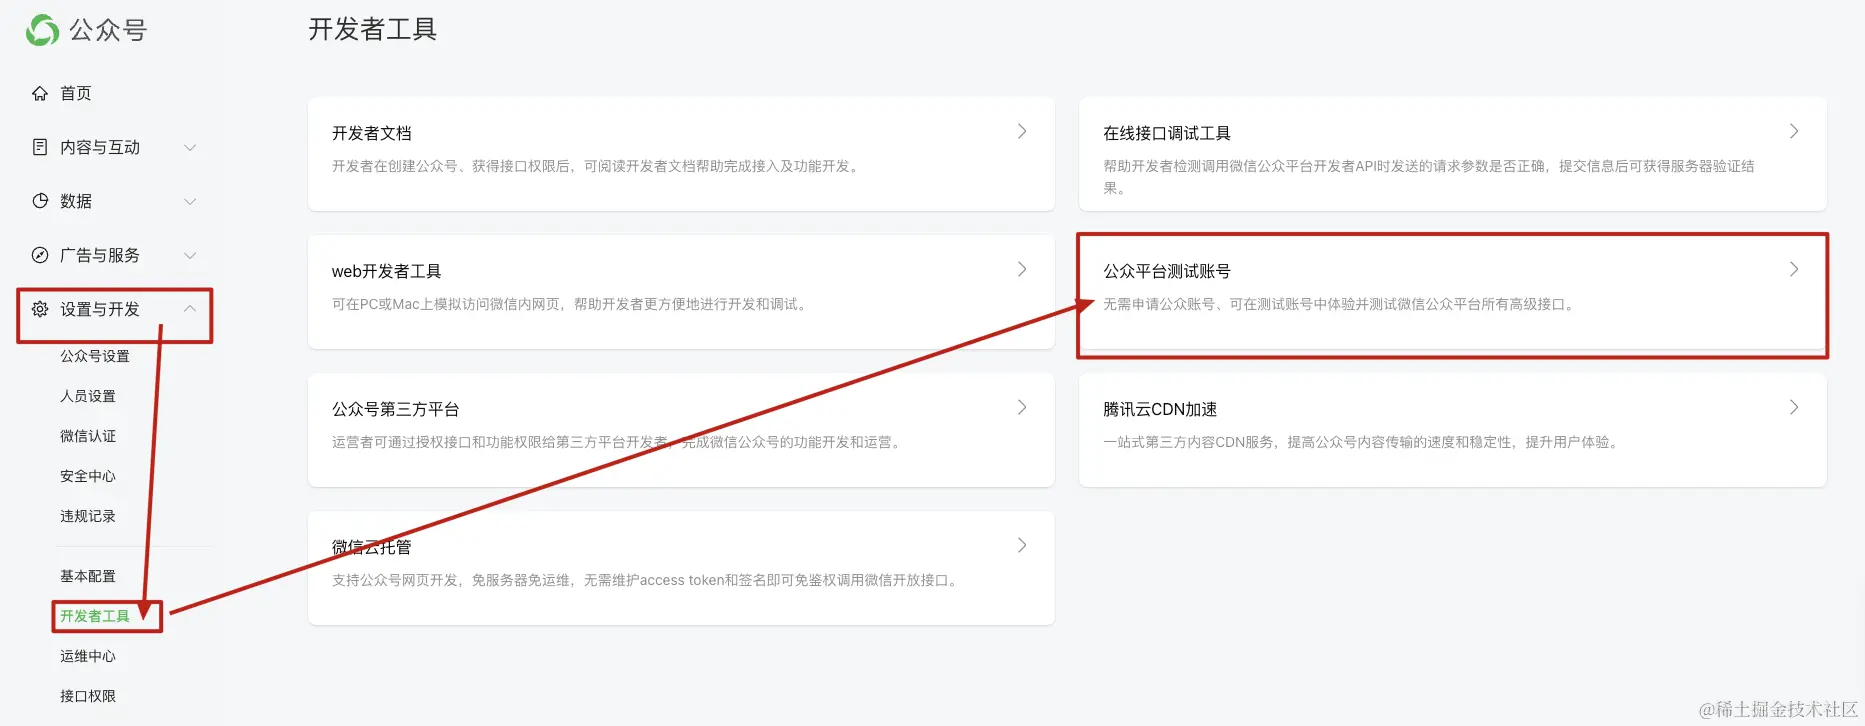1865x726 pixels.
Task: Open 运维中心 submenu item
Action: [88, 656]
